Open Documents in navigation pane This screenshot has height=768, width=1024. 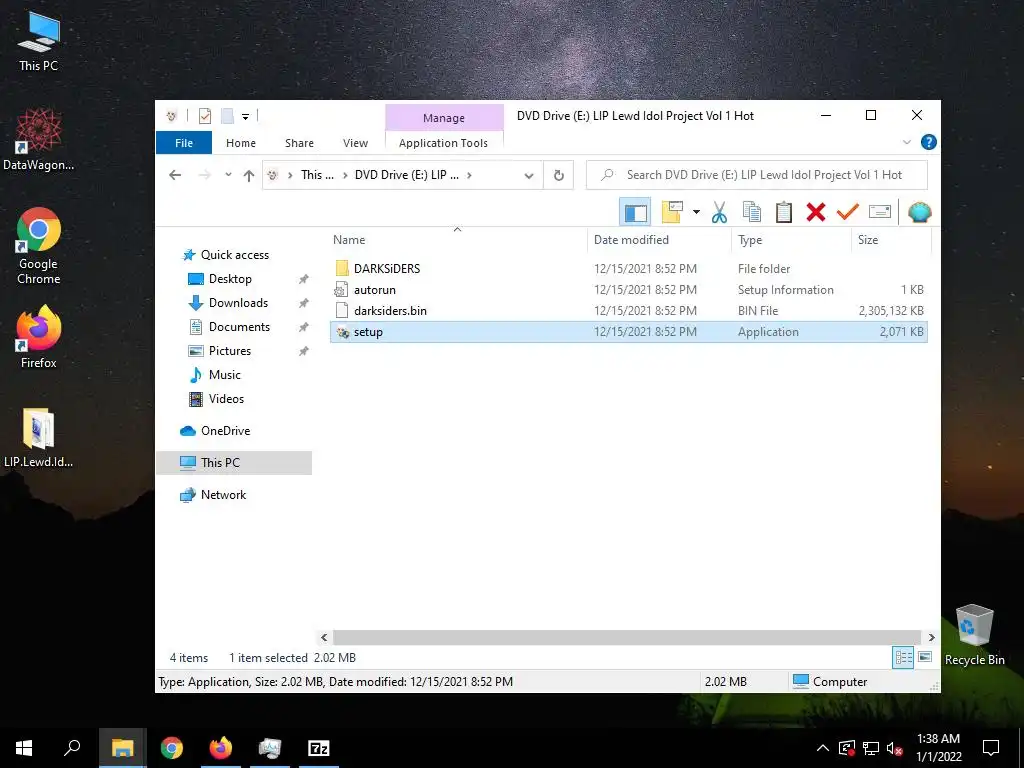239,327
